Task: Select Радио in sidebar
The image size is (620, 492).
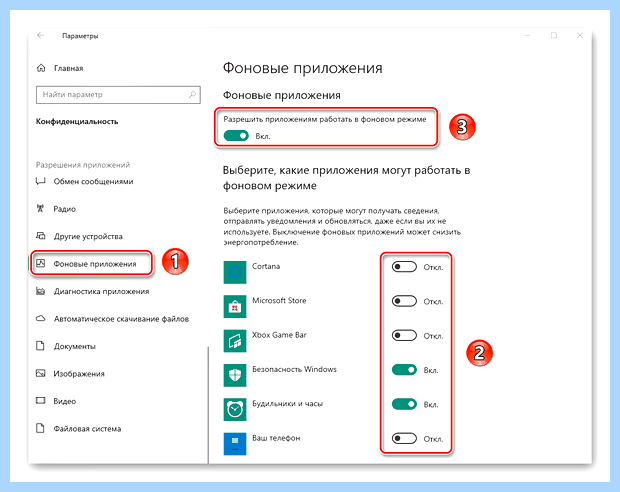Action: click(x=64, y=209)
